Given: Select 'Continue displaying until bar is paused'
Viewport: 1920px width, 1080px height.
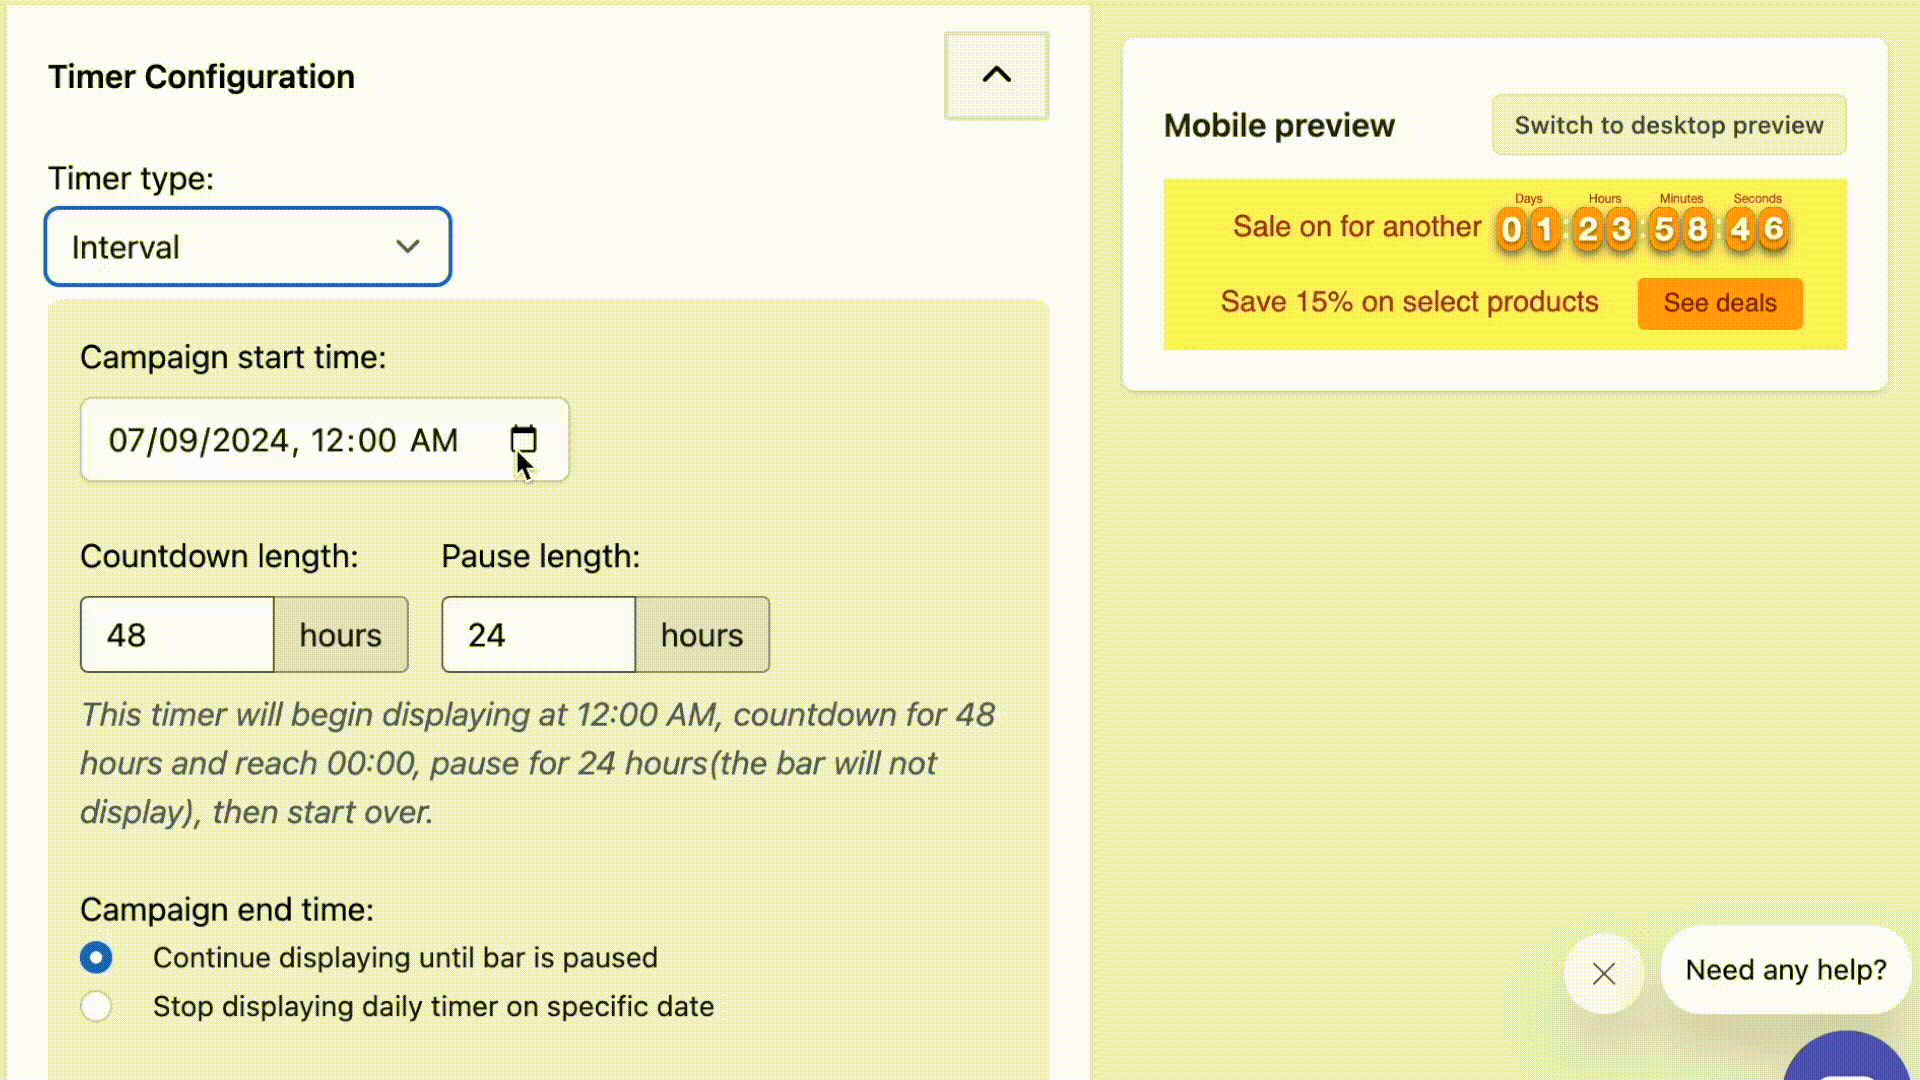Looking at the screenshot, I should 96,957.
